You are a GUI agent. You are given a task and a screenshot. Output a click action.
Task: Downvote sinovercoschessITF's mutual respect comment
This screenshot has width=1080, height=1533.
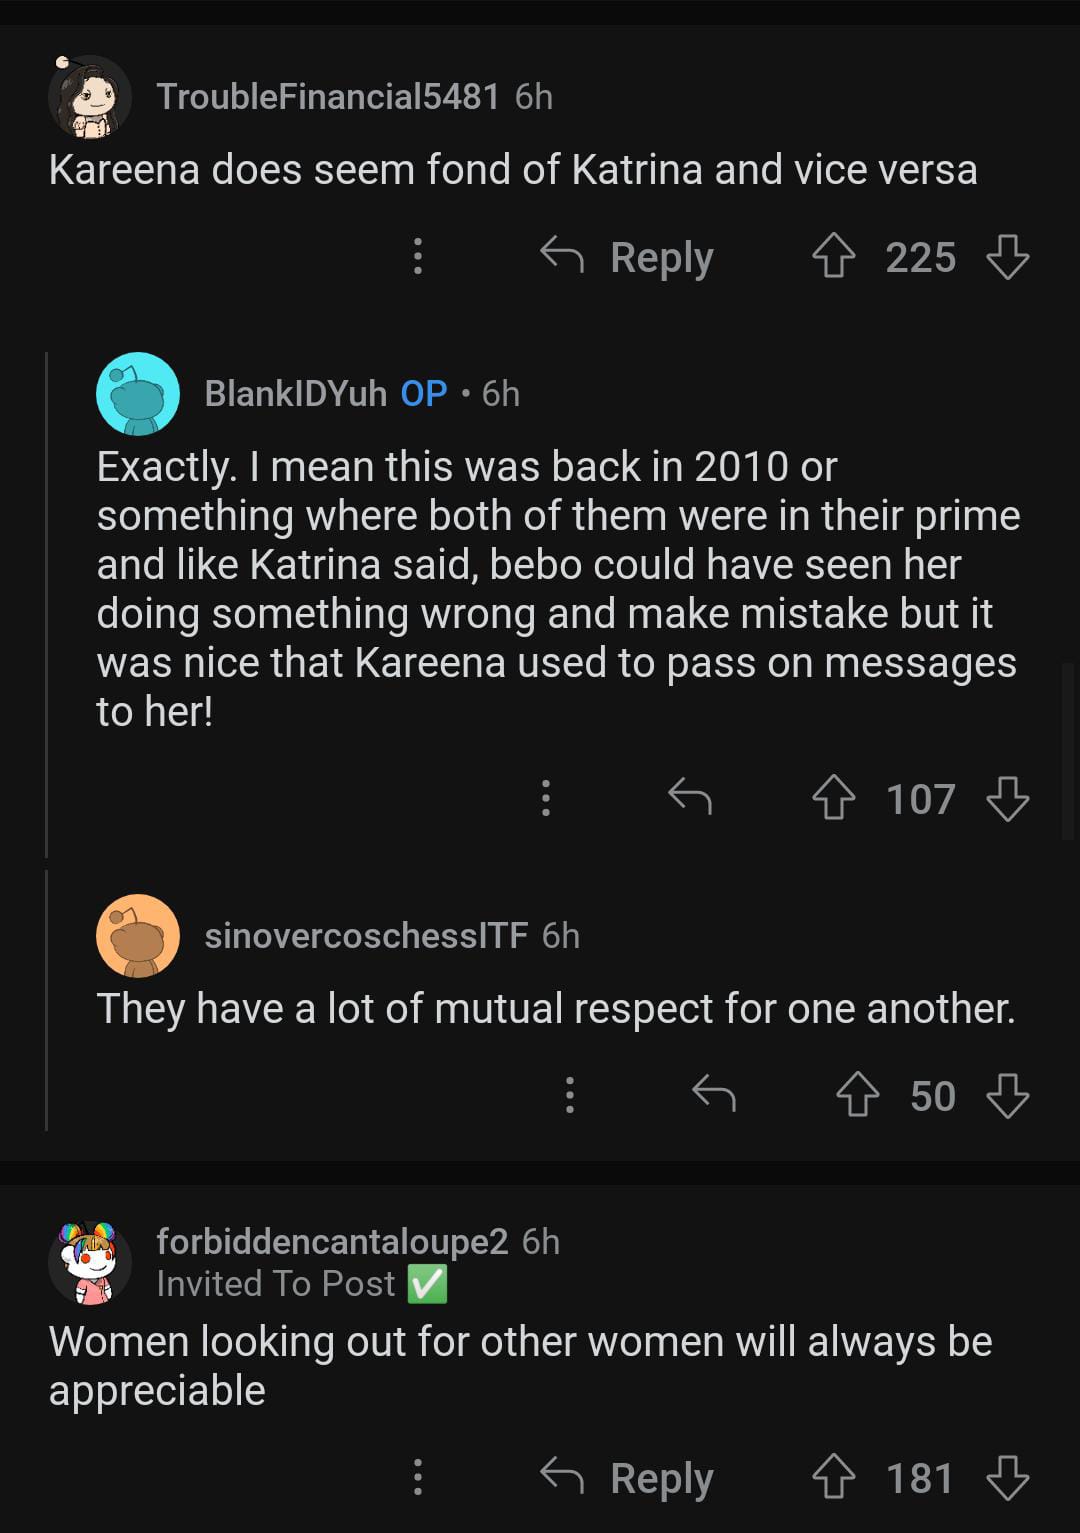pyautogui.click(x=1007, y=1095)
